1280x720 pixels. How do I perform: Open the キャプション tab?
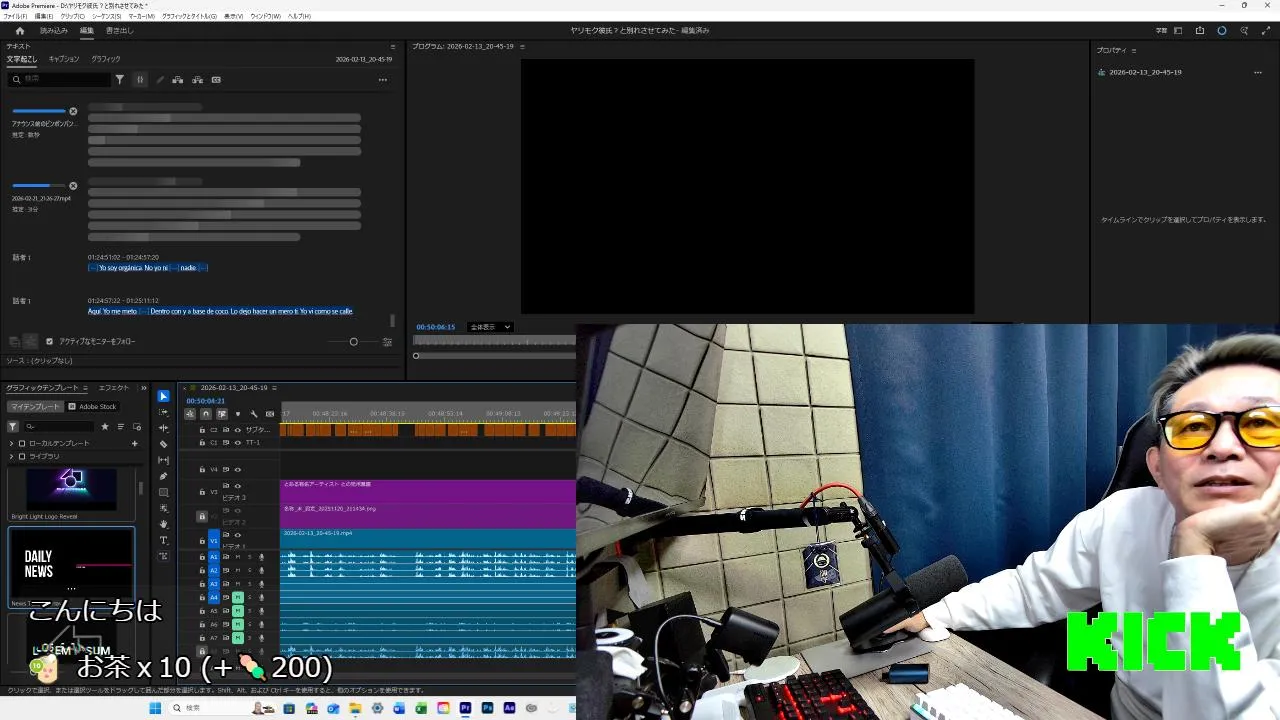coord(64,59)
